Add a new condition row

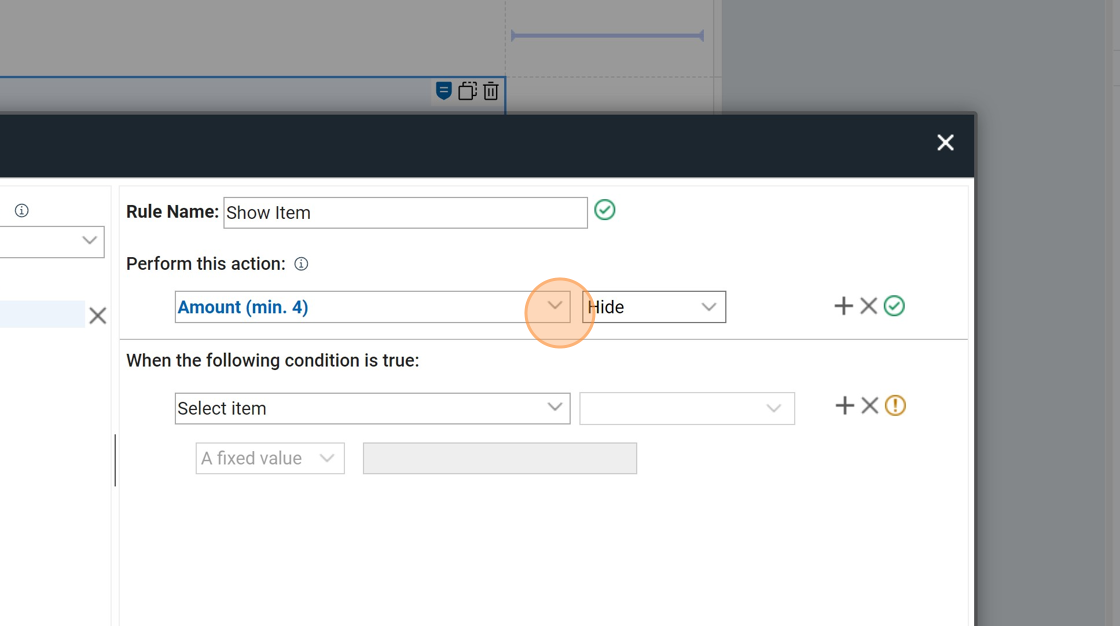click(x=844, y=405)
